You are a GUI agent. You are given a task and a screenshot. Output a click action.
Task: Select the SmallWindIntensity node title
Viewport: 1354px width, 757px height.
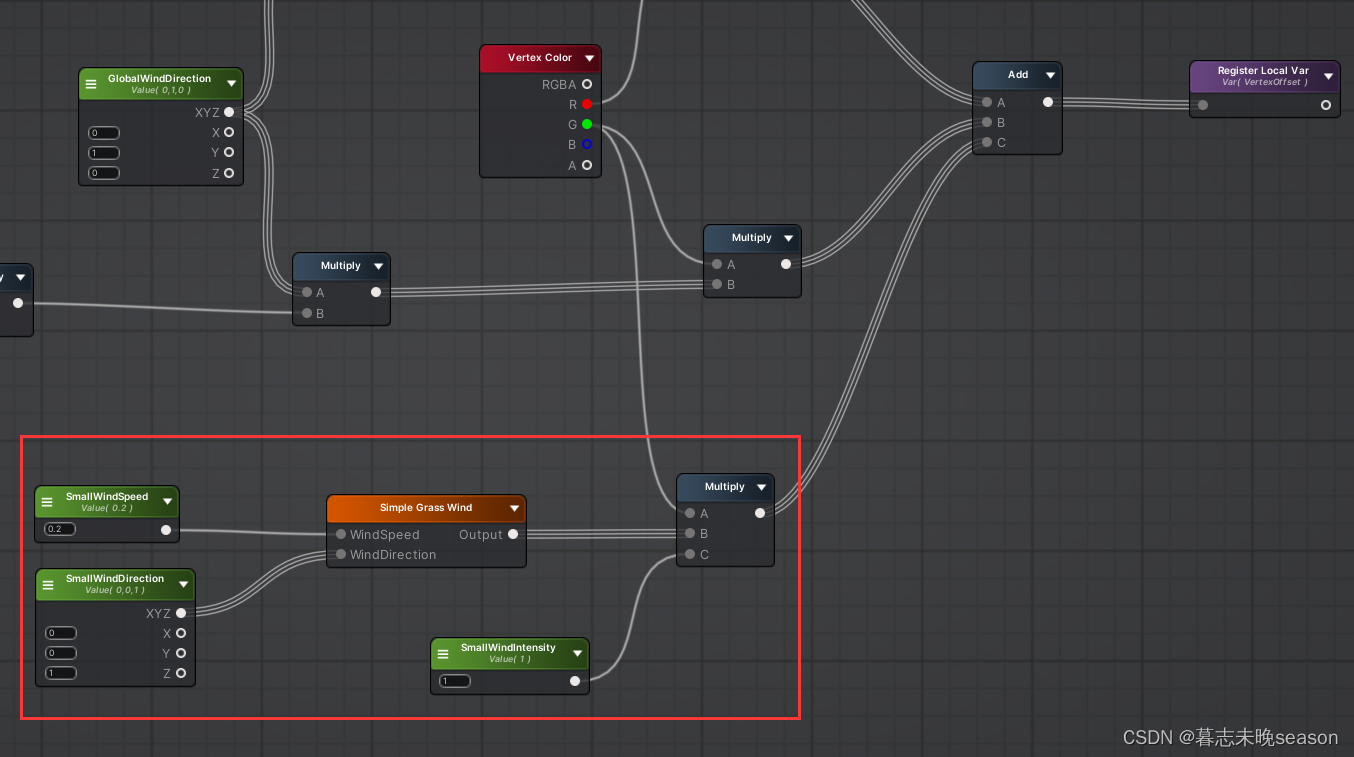click(x=508, y=648)
